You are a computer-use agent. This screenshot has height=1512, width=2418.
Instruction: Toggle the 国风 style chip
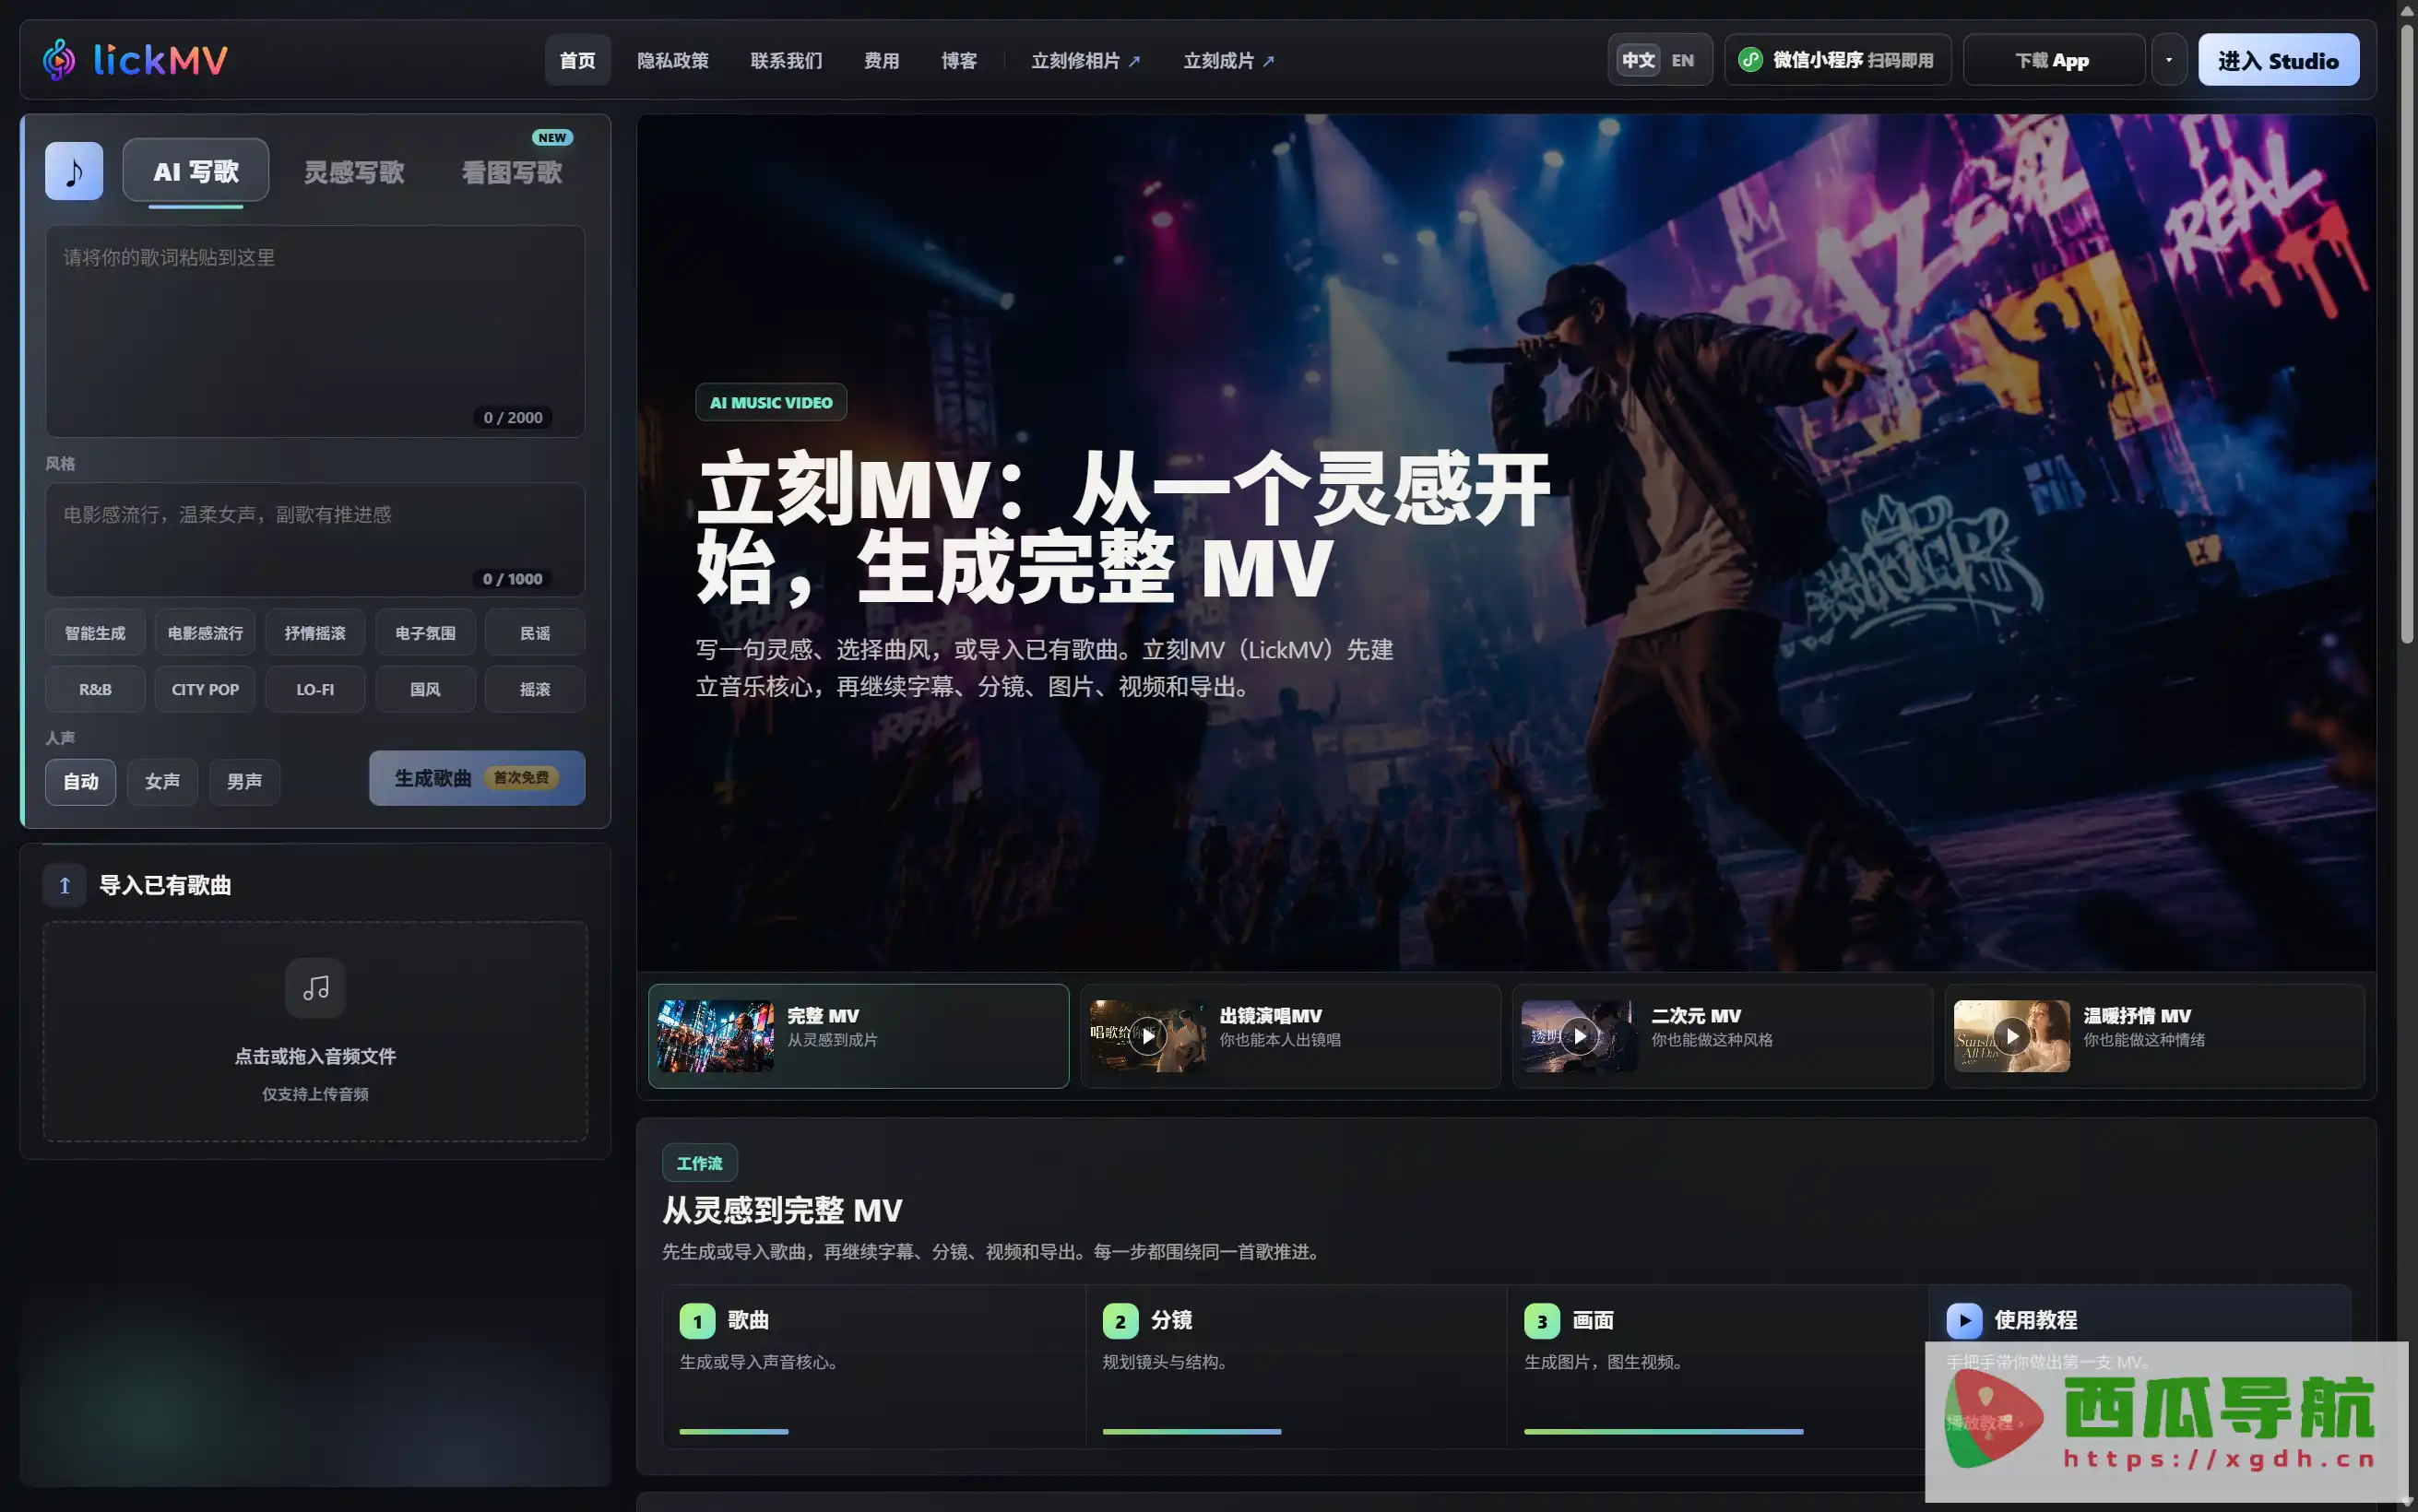tap(425, 689)
